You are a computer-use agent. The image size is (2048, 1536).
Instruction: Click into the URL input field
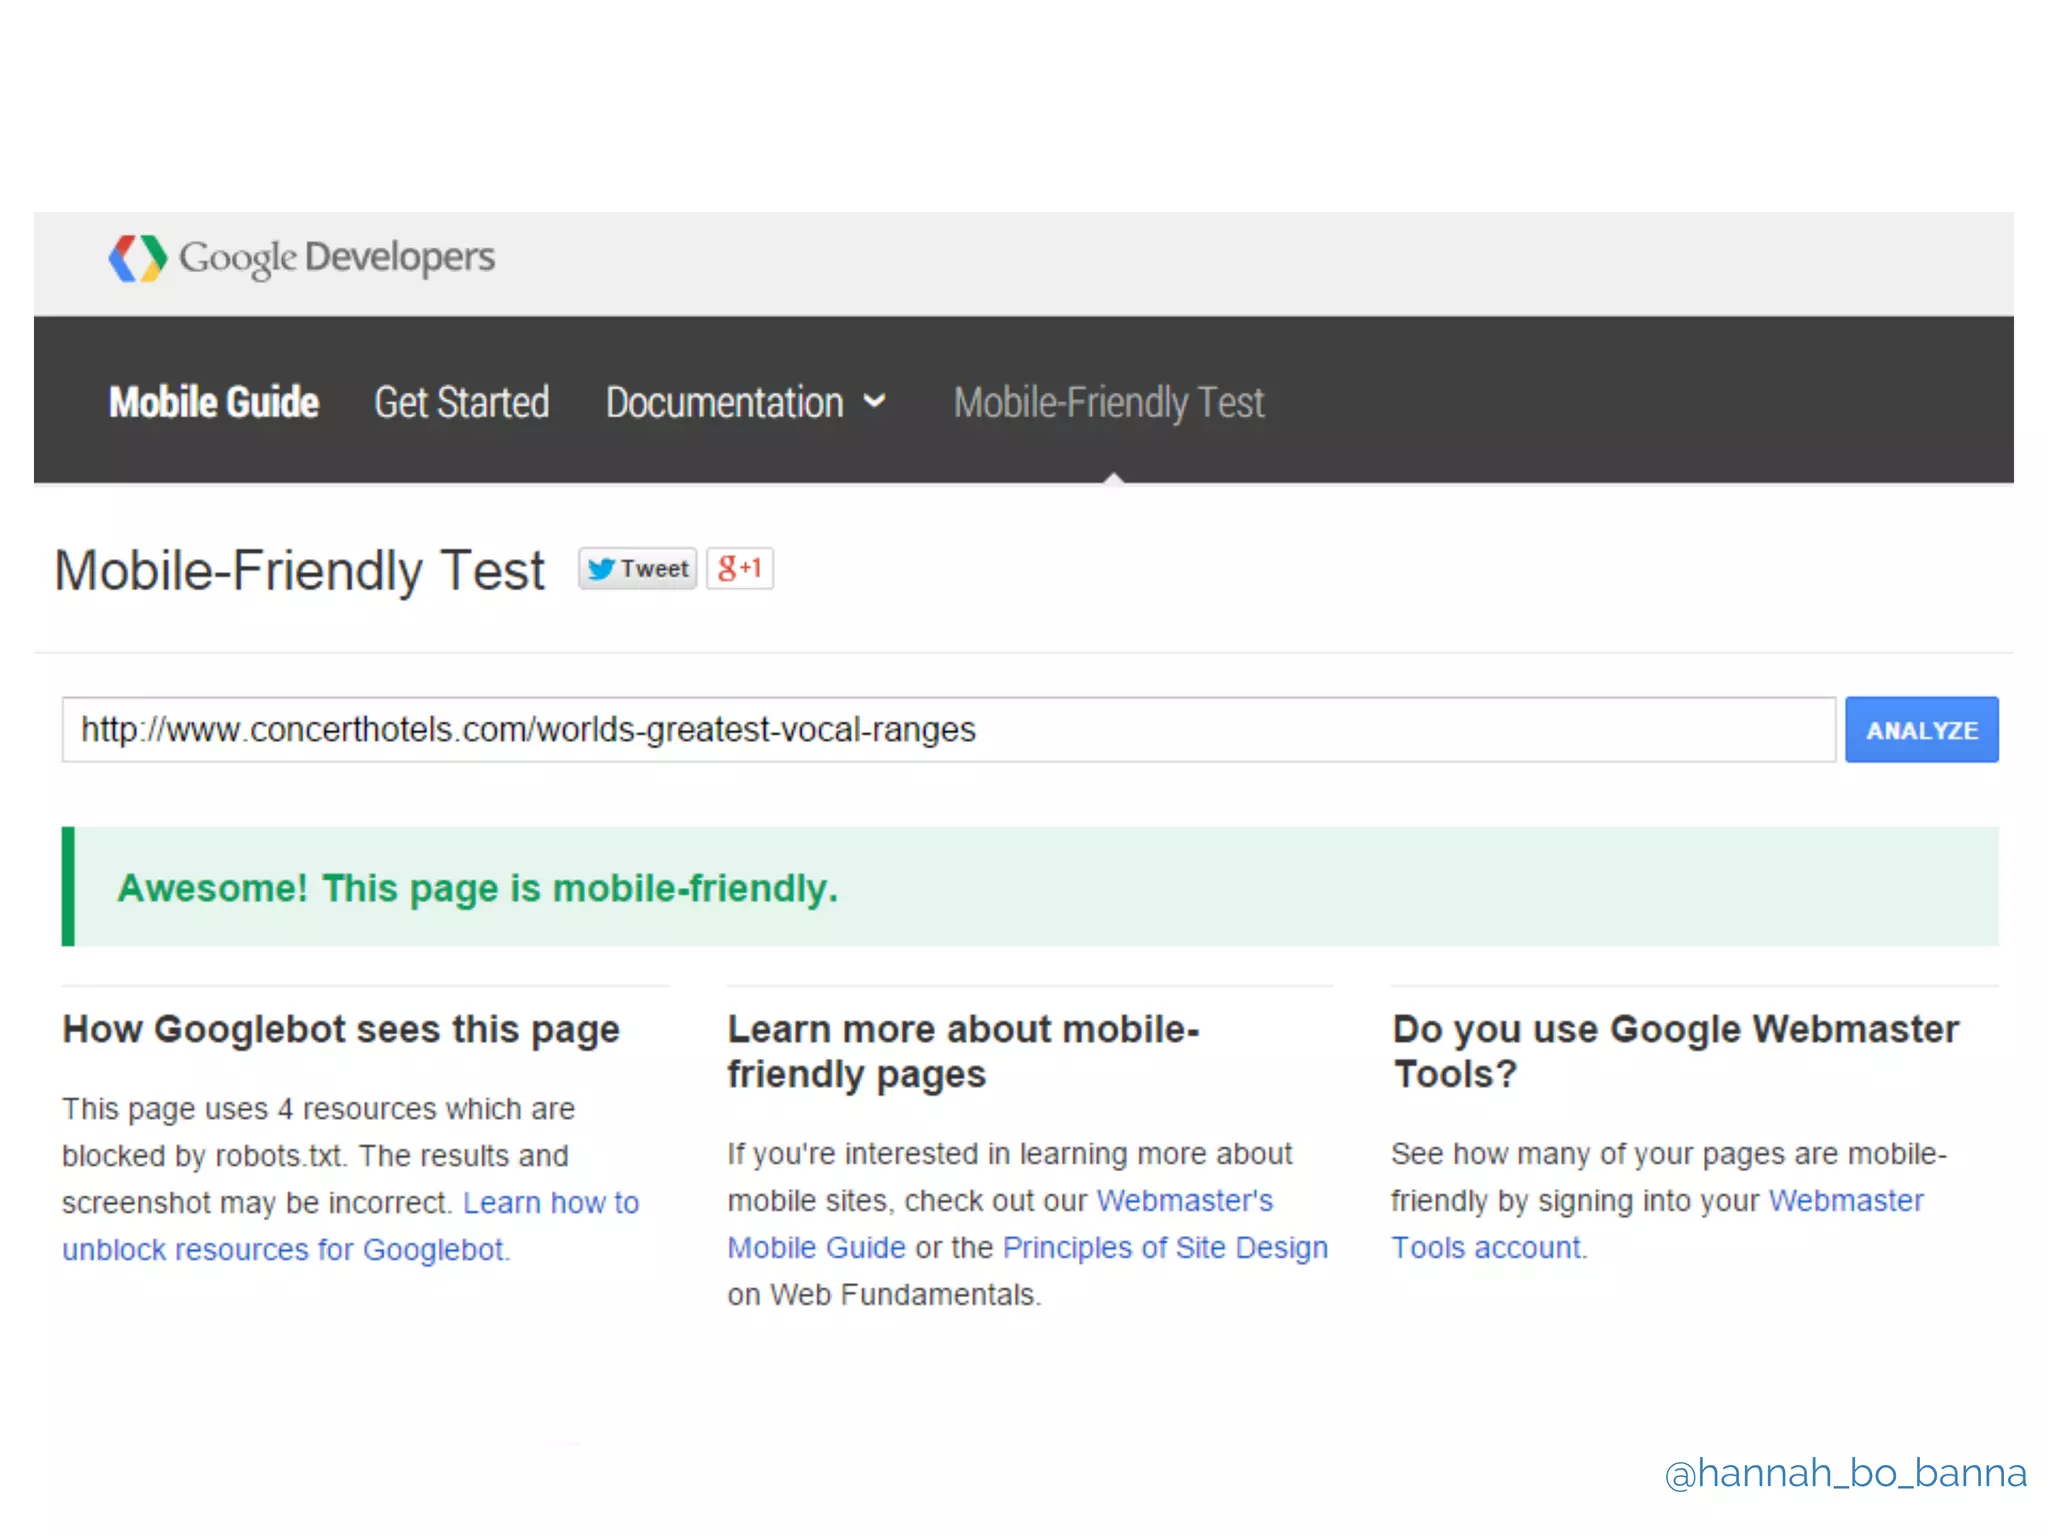click(947, 730)
